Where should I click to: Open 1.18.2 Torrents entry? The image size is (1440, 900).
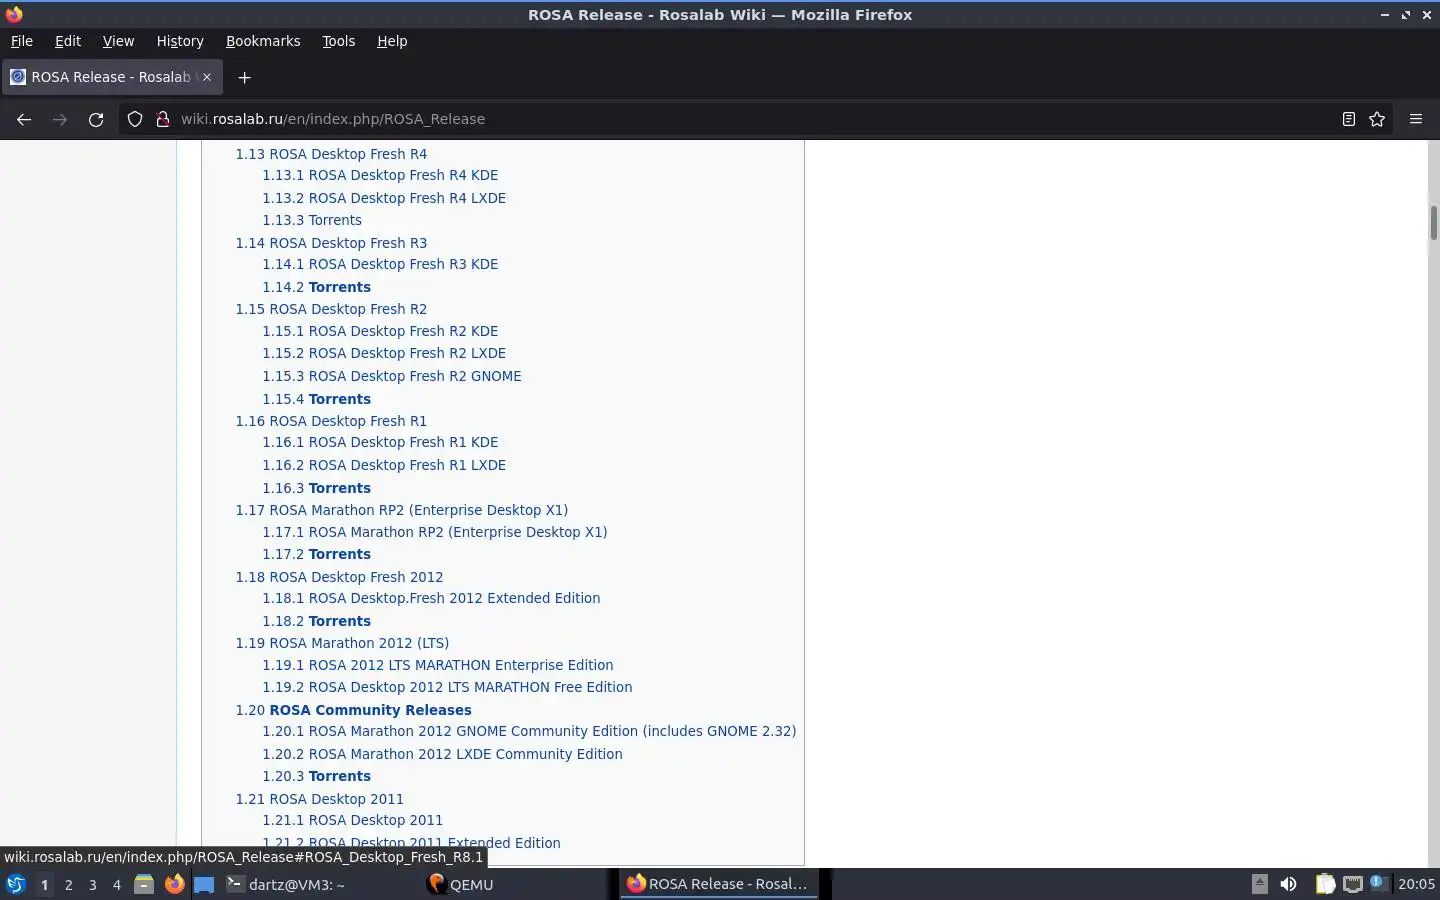tap(316, 621)
